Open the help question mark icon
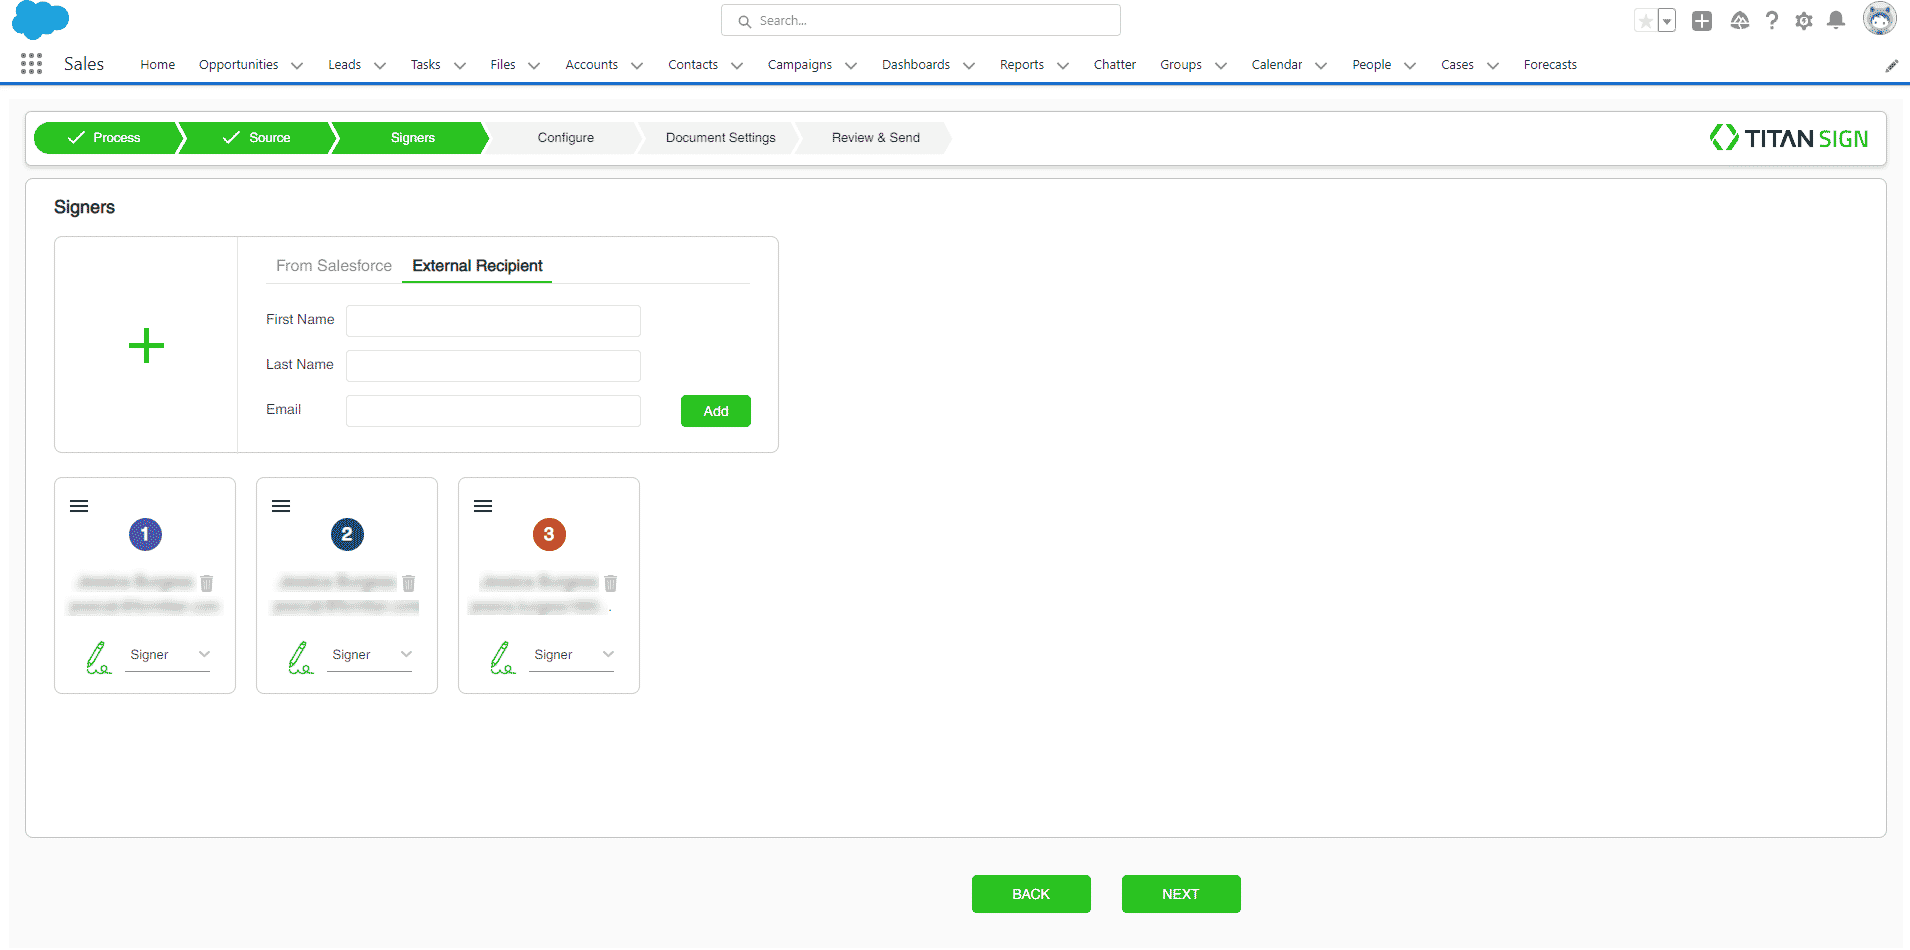Viewport: 1910px width, 950px height. click(x=1772, y=21)
